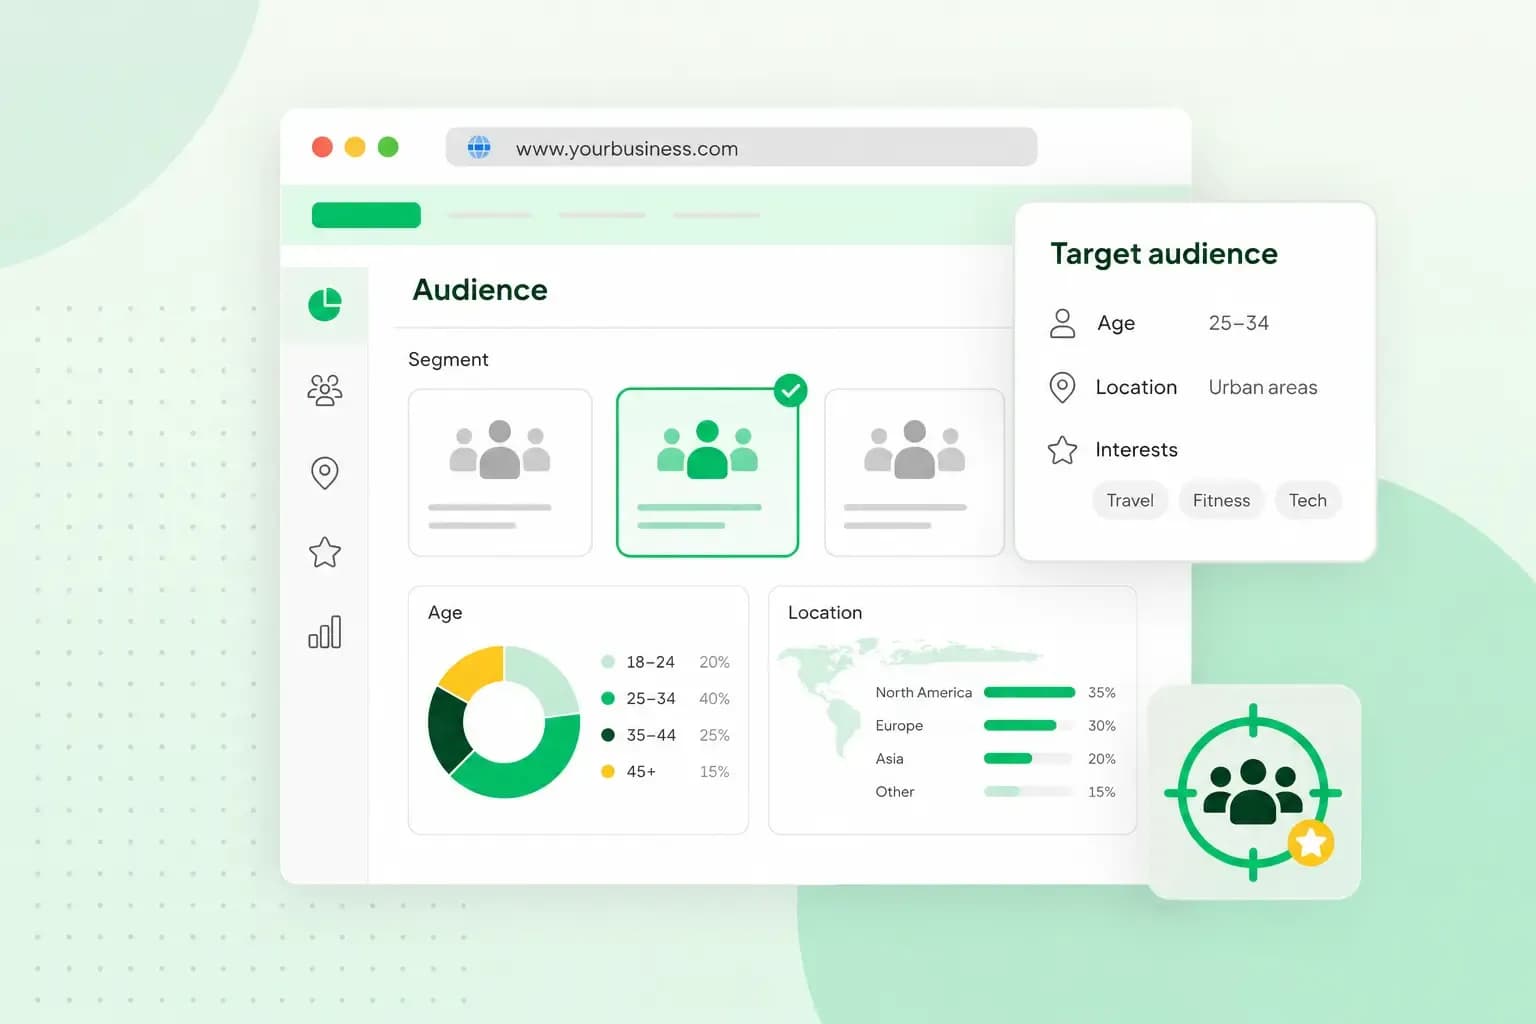
Task: Open the bar chart analytics sidebar icon
Action: click(325, 632)
